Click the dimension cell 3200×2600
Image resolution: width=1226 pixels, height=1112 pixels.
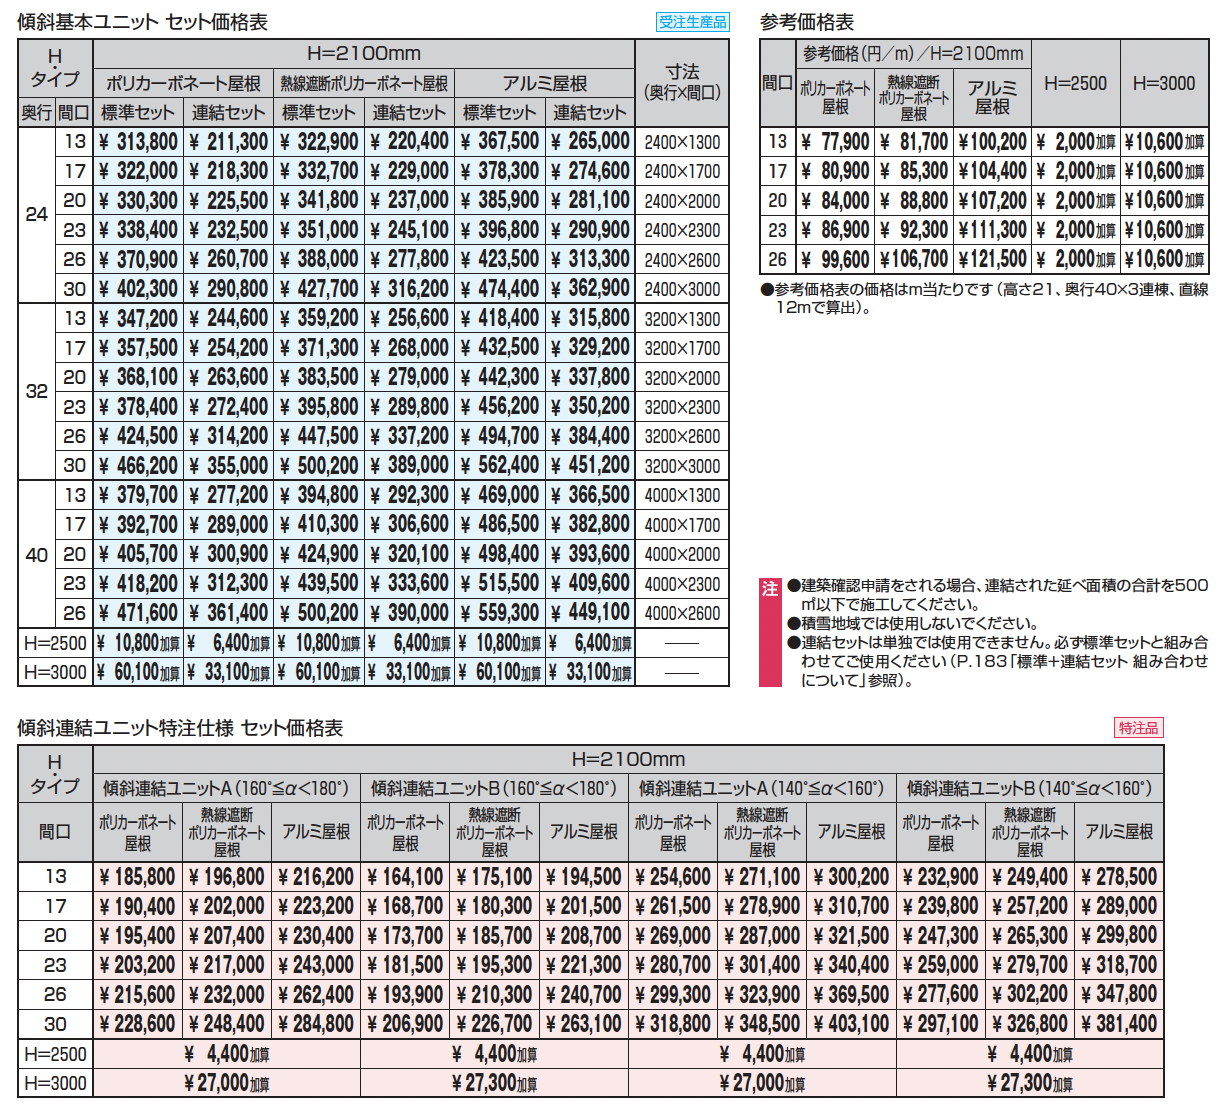(x=682, y=436)
